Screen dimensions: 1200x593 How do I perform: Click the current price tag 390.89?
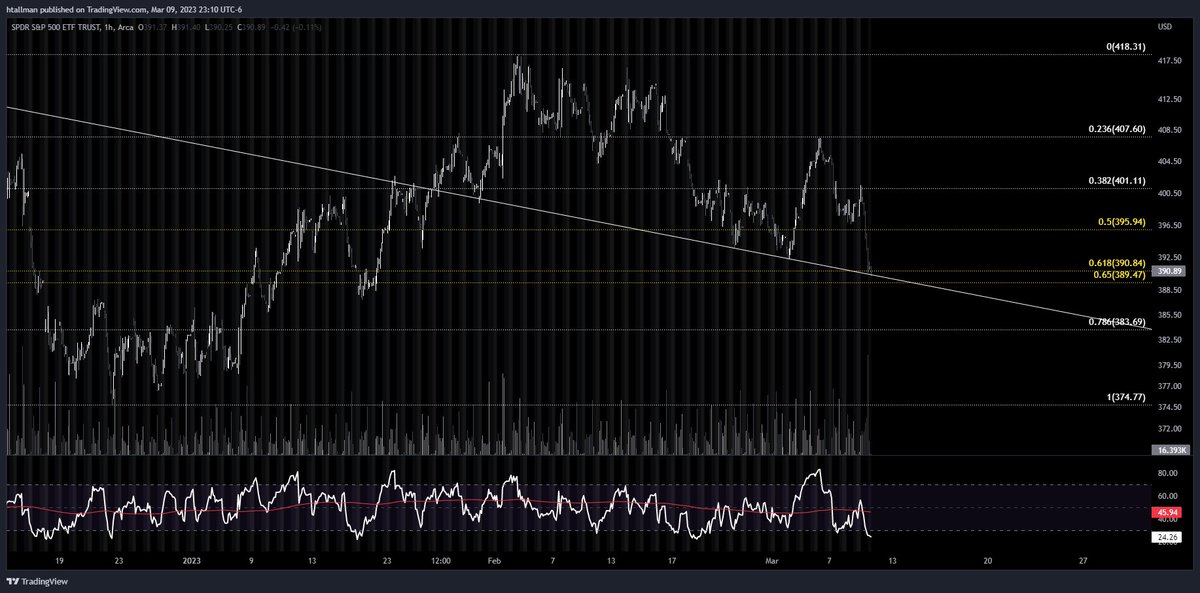(x=1169, y=271)
